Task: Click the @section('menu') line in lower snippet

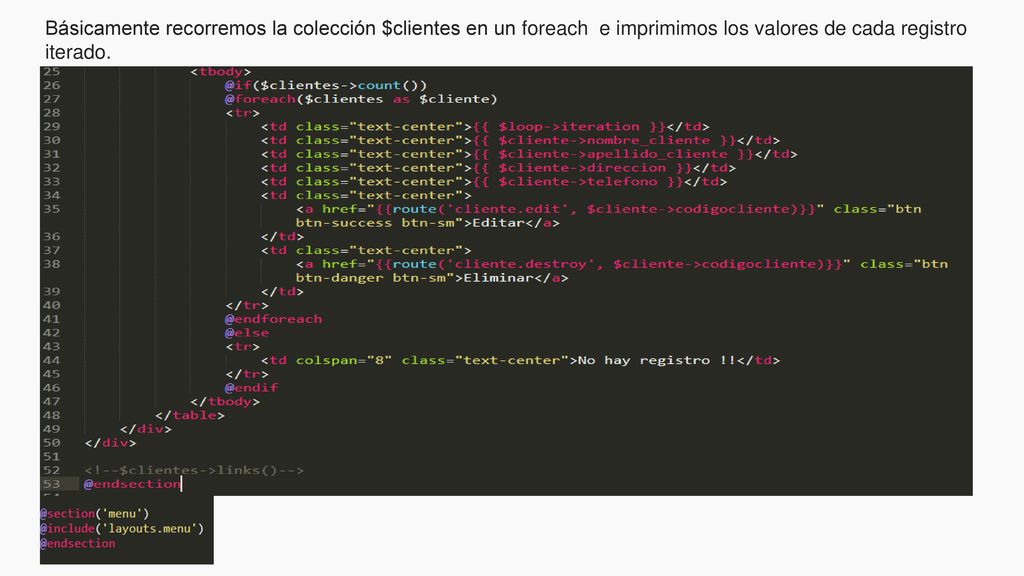Action: 95,513
